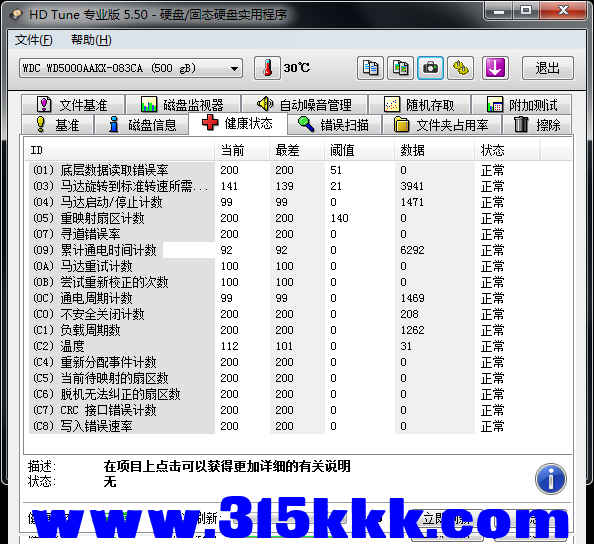
Task: Click the purple down-arrow minimize-to-tray icon
Action: pos(495,68)
